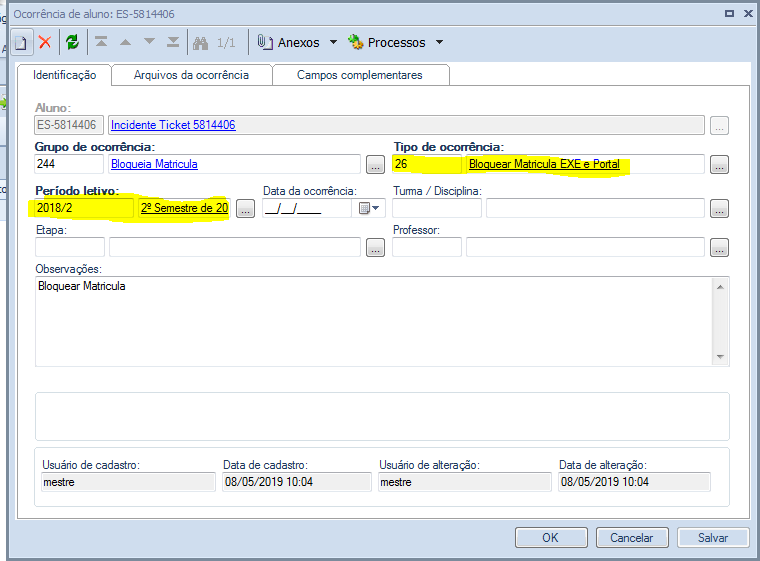Switch to the Identificação tab
760x561 pixels.
(x=64, y=75)
